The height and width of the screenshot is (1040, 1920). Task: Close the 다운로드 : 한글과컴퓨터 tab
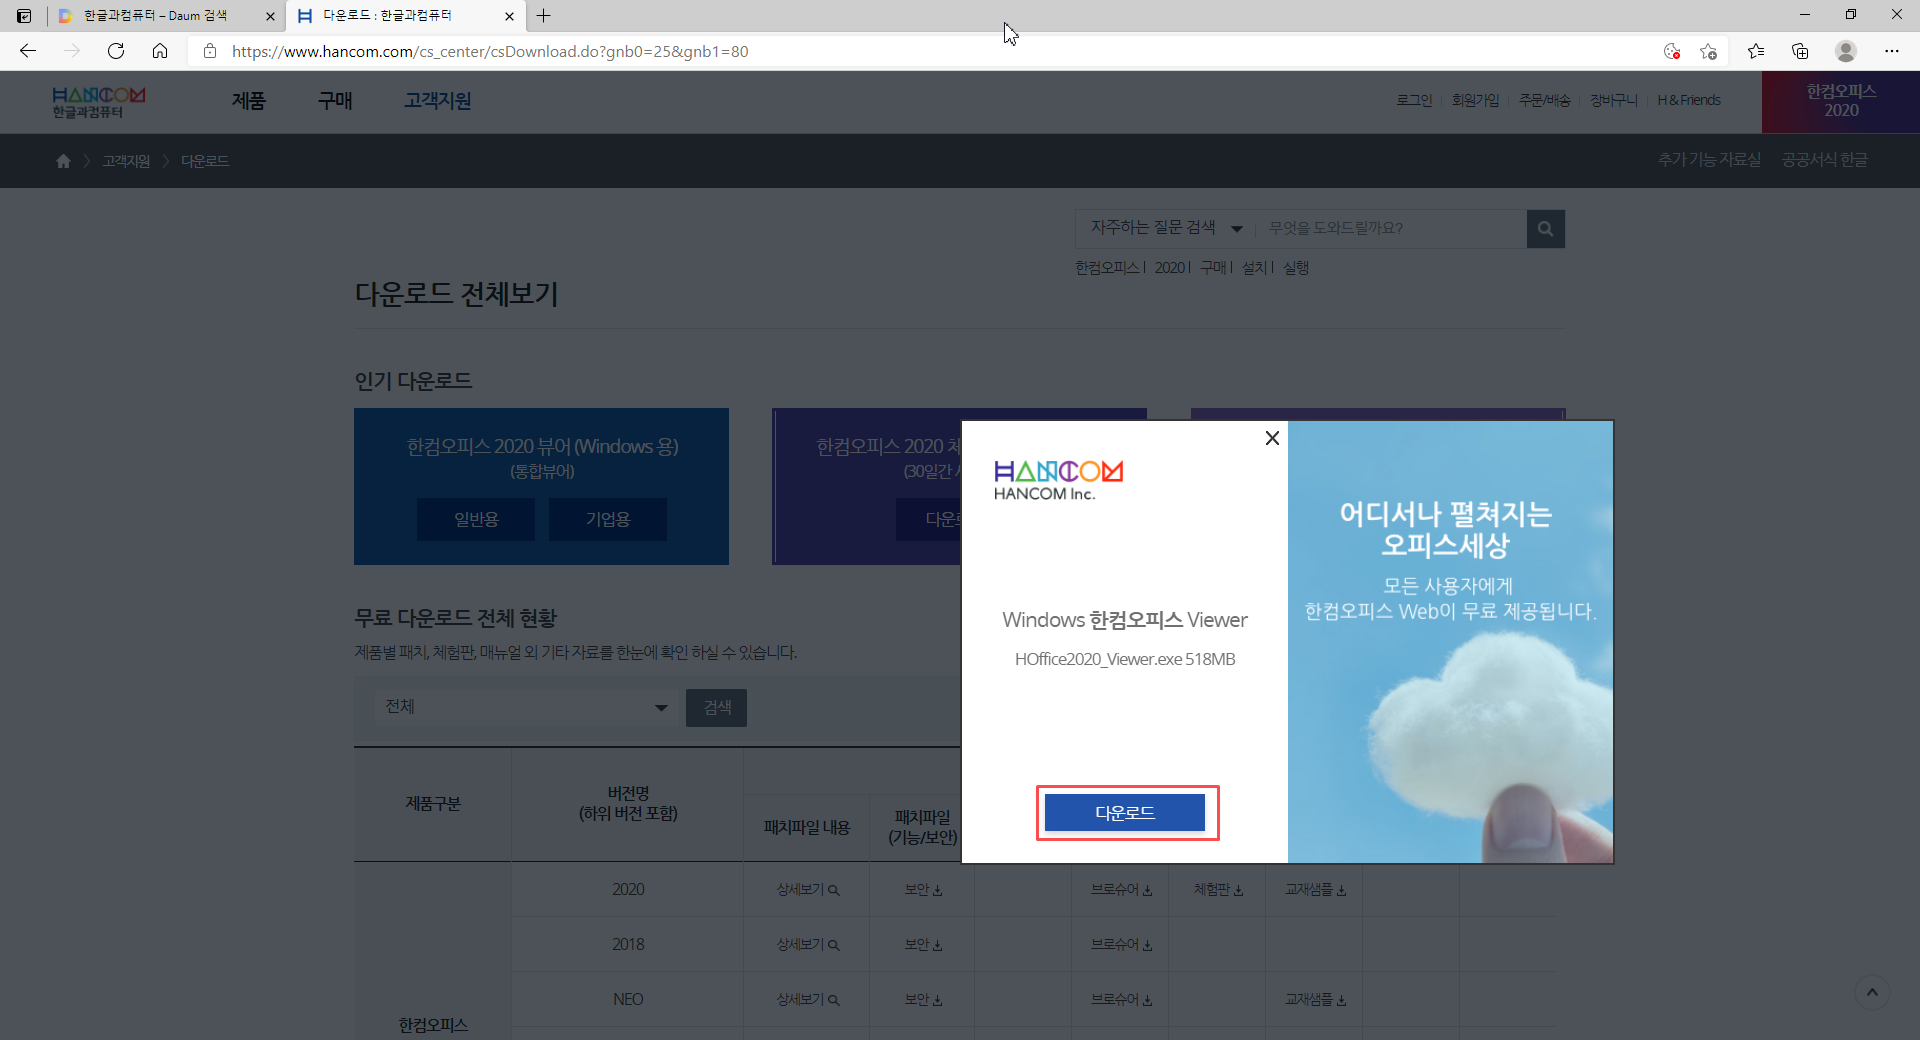coord(509,16)
